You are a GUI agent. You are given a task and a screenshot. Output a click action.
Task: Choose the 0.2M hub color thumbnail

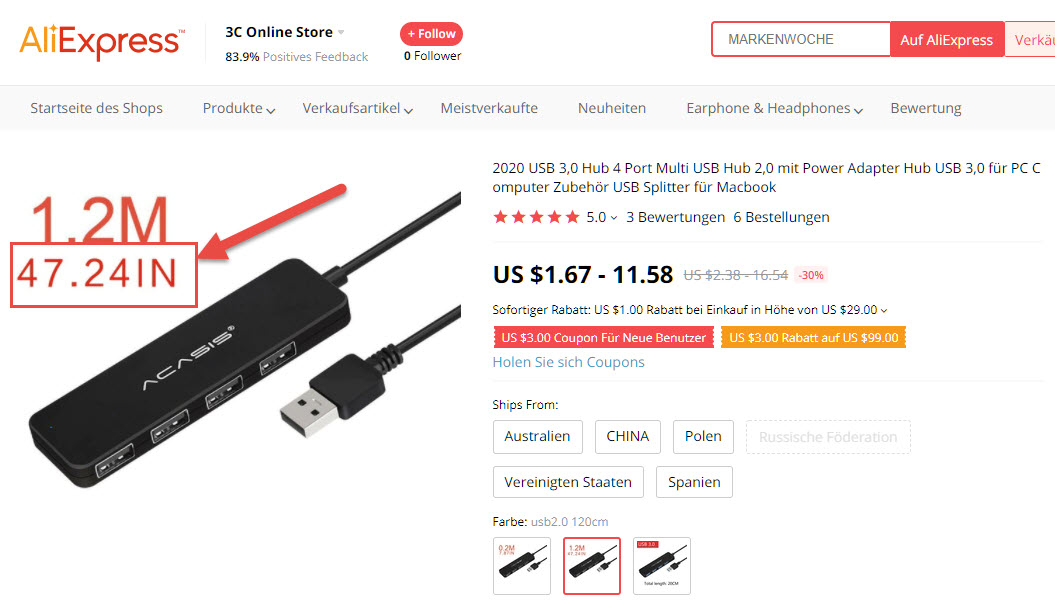(x=522, y=566)
